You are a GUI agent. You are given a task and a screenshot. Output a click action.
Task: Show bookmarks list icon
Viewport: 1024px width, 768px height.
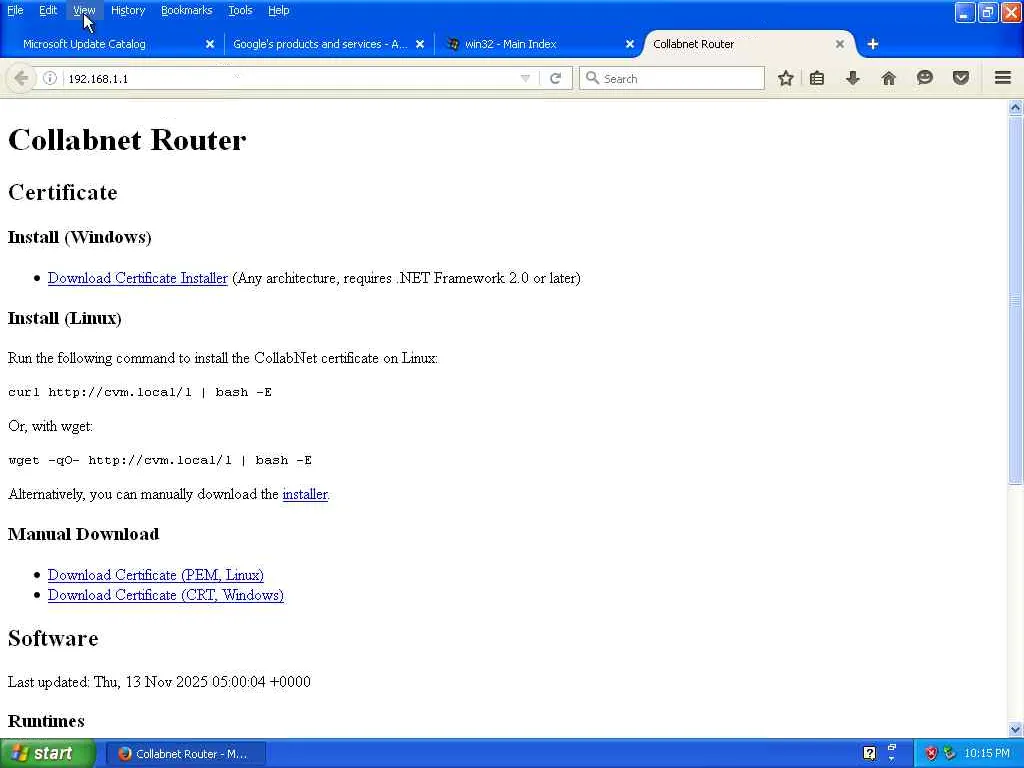pyautogui.click(x=816, y=78)
